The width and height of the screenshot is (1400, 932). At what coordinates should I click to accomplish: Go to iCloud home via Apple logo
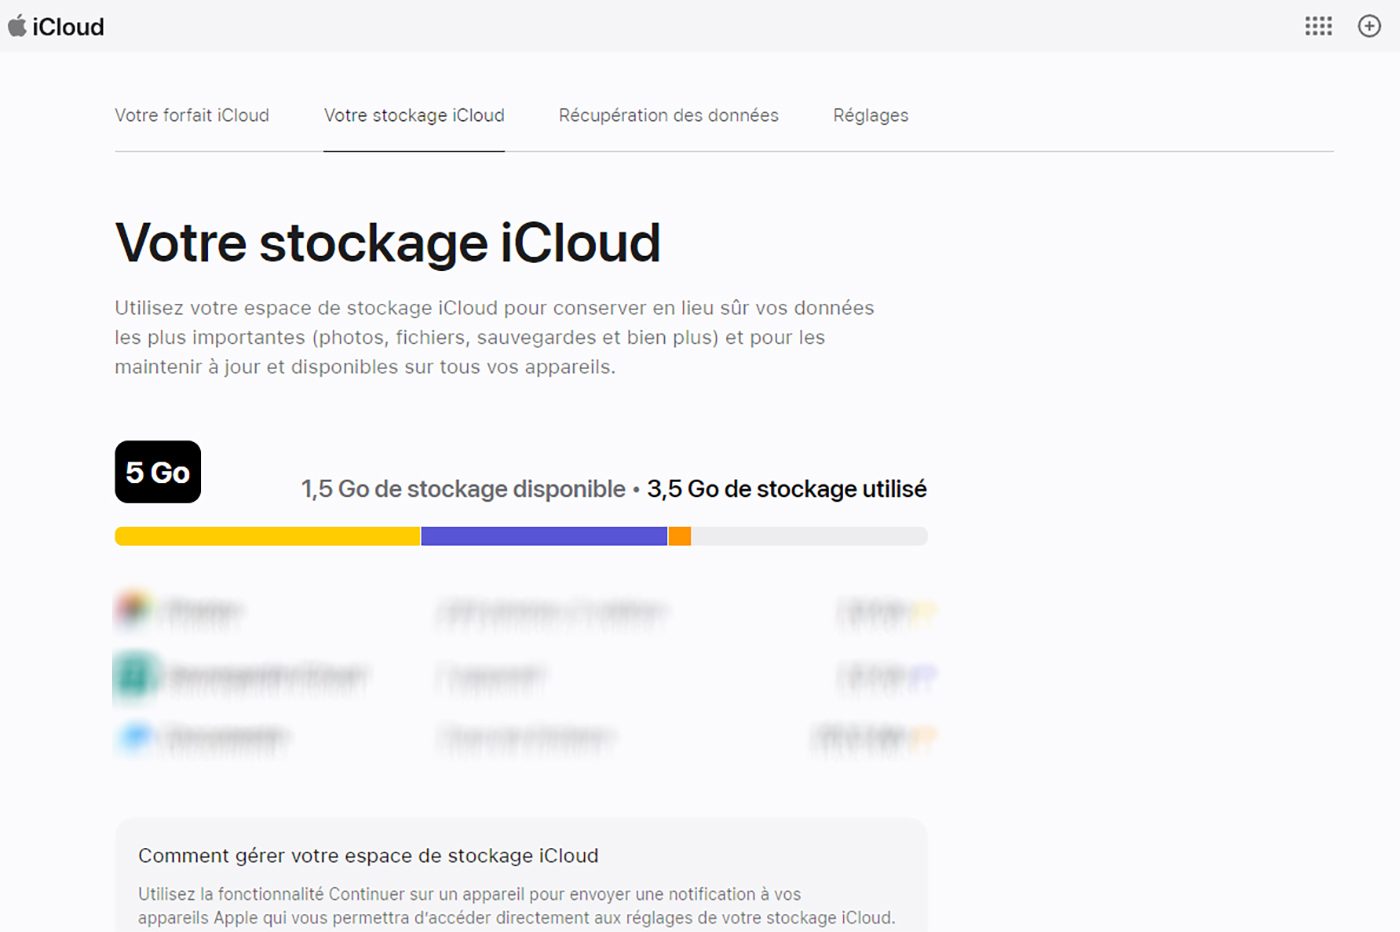(17, 25)
